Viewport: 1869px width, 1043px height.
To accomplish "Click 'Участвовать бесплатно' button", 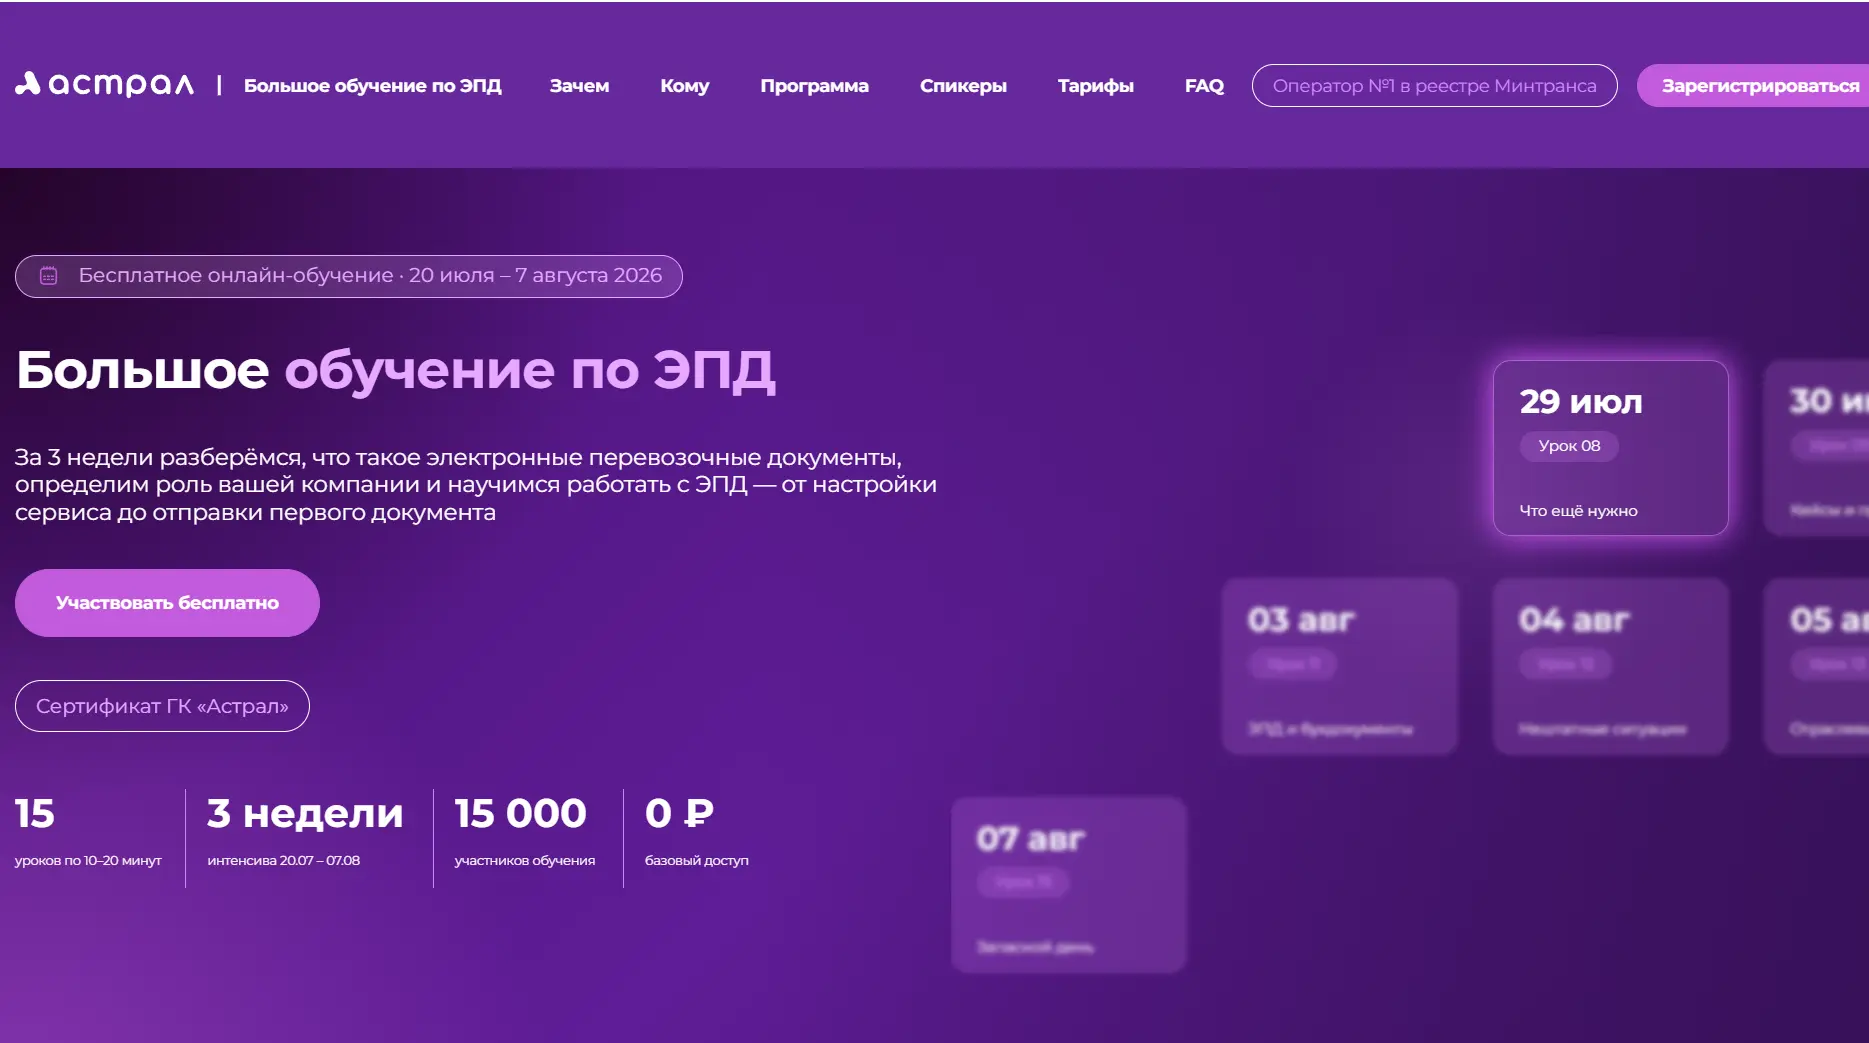I will [167, 603].
